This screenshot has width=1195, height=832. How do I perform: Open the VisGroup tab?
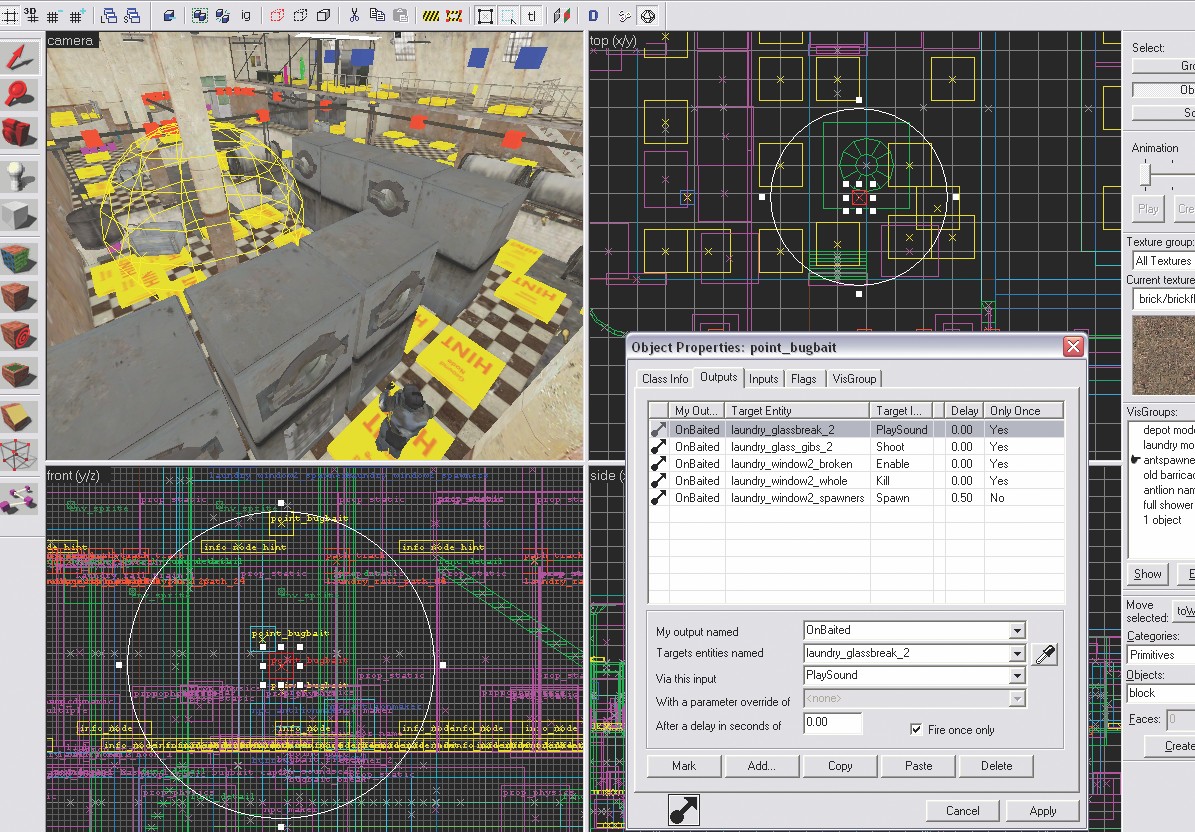pos(853,379)
